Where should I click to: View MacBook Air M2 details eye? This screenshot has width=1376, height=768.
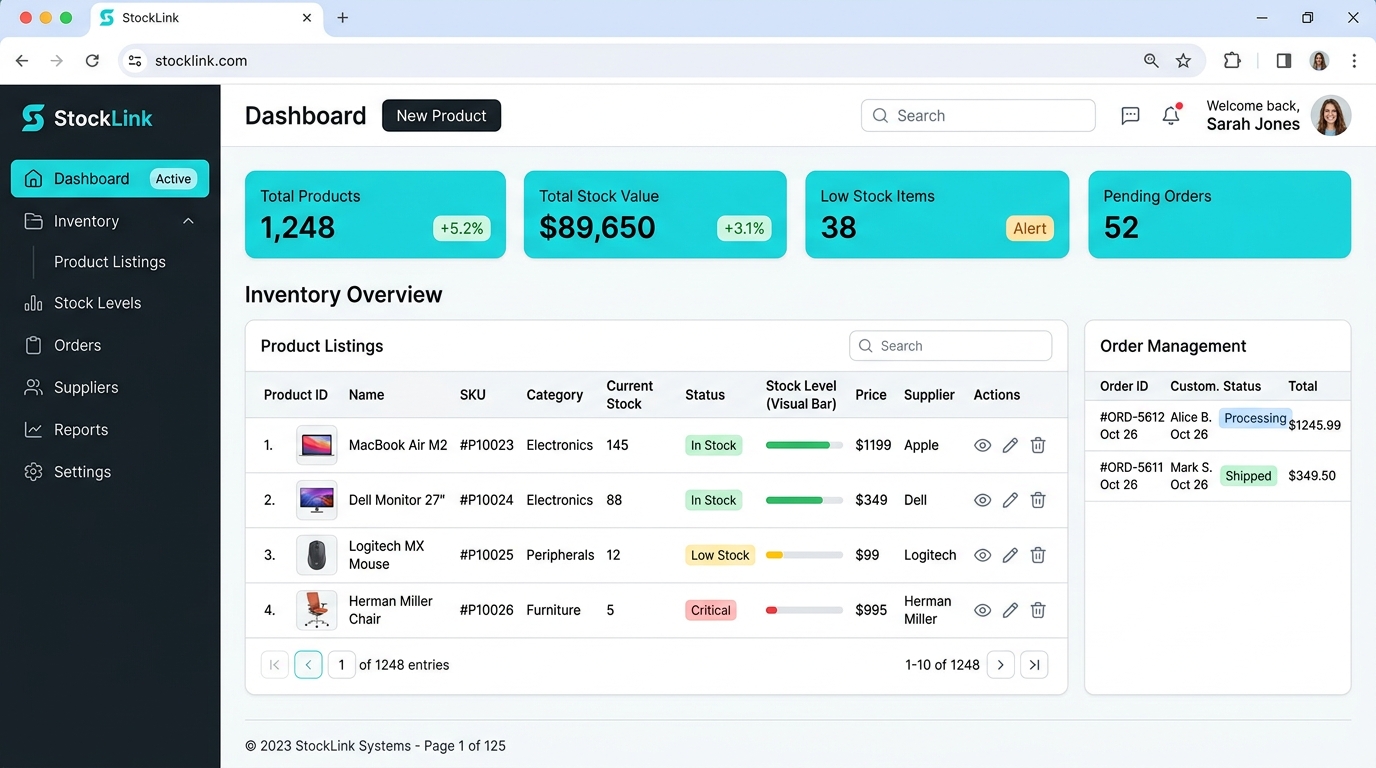[982, 445]
